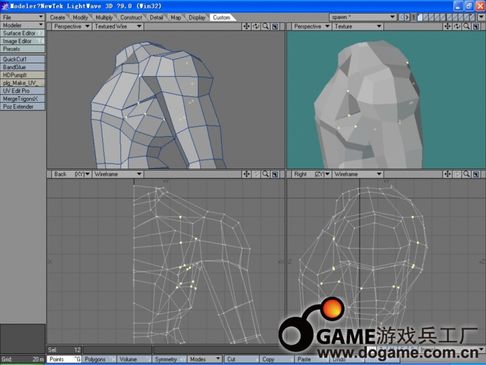Screen dimensions: 486x365
Task: Maximize the Textured Wire perspective viewport
Action: coord(275,26)
